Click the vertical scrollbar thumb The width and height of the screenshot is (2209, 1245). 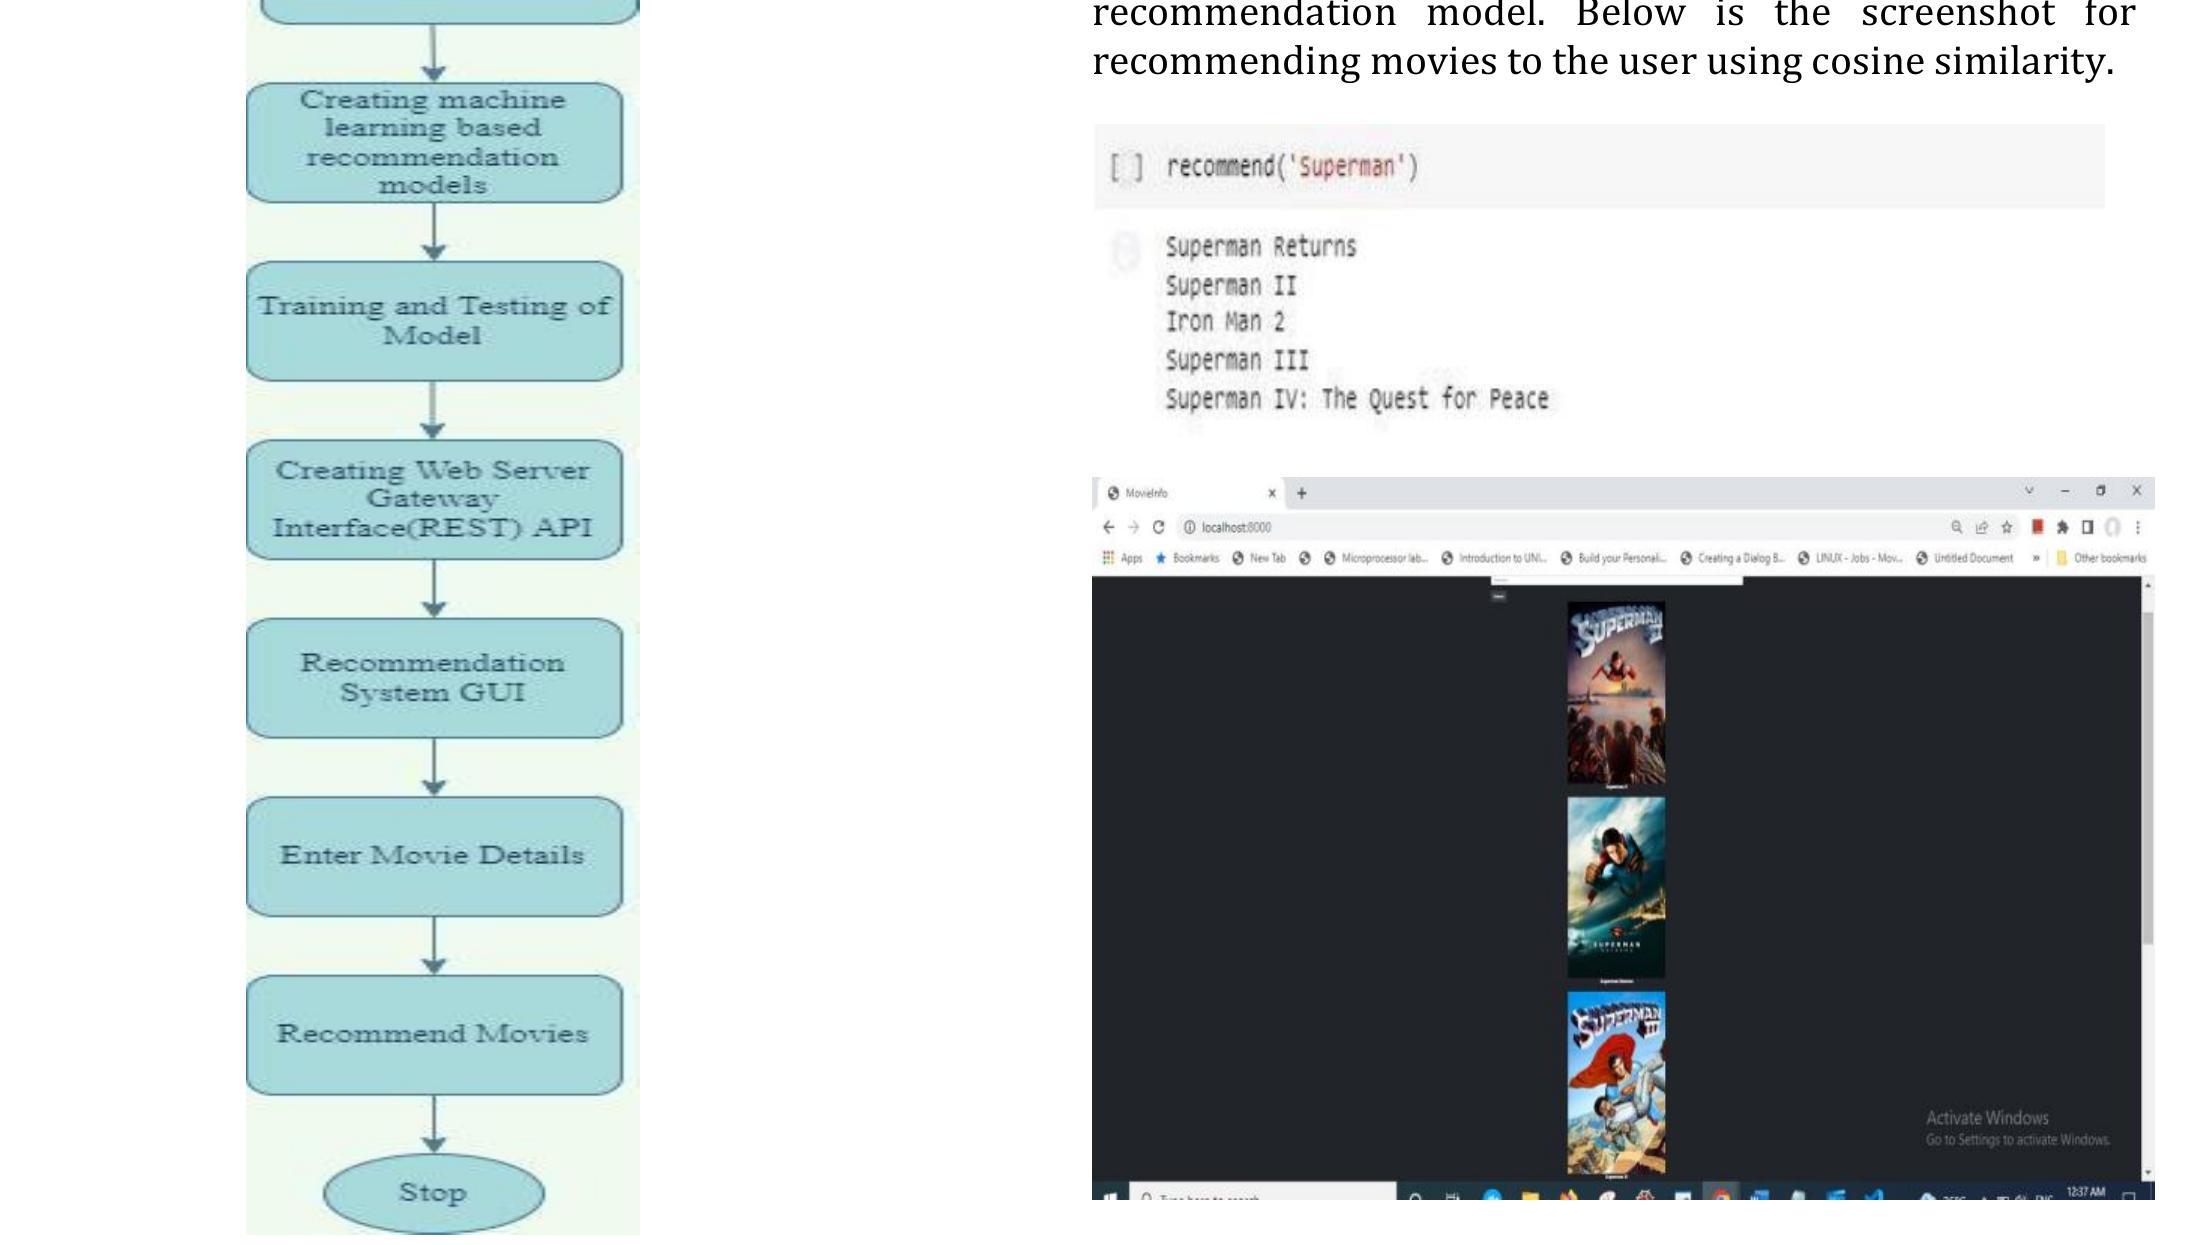tap(2147, 777)
